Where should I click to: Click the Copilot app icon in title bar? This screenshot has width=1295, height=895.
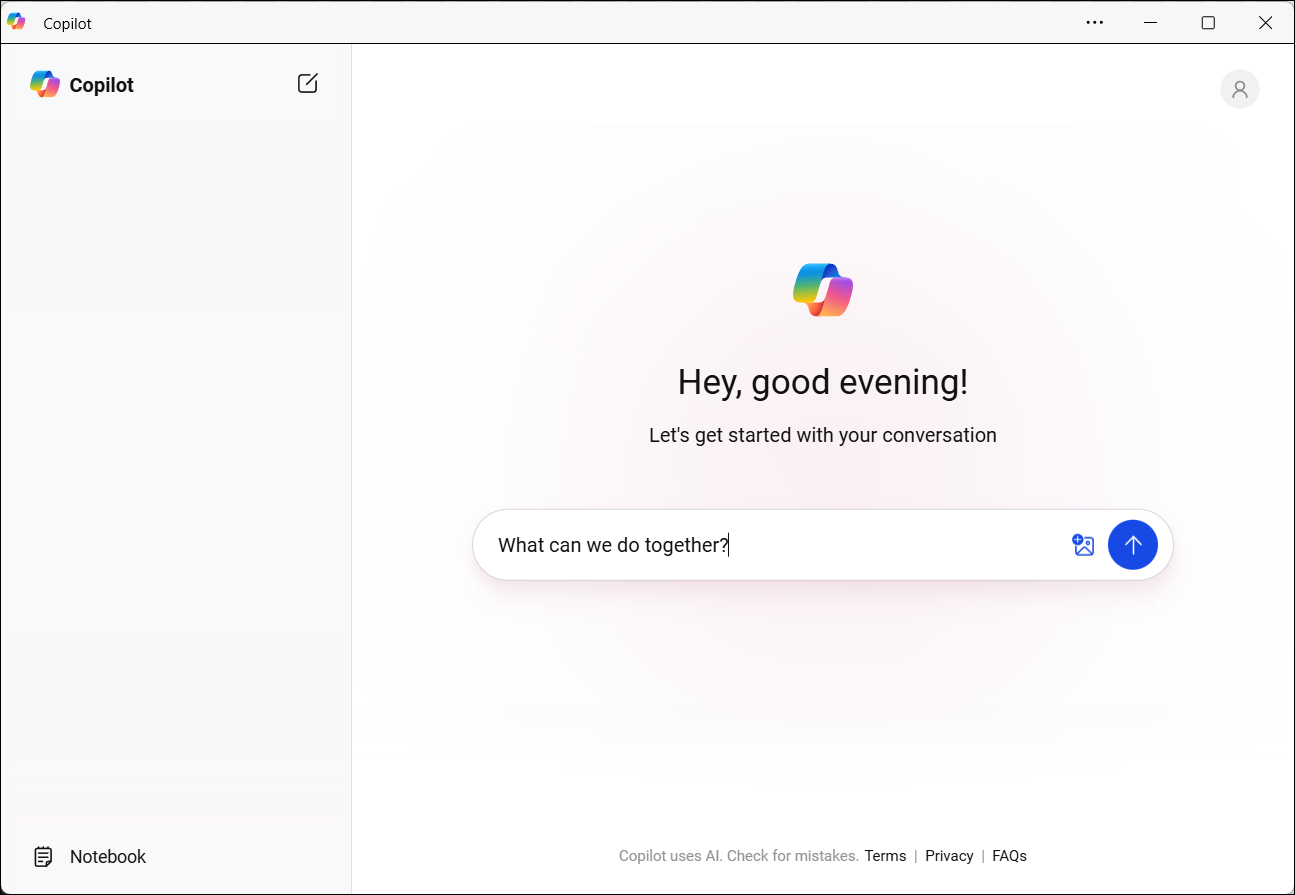coord(16,22)
